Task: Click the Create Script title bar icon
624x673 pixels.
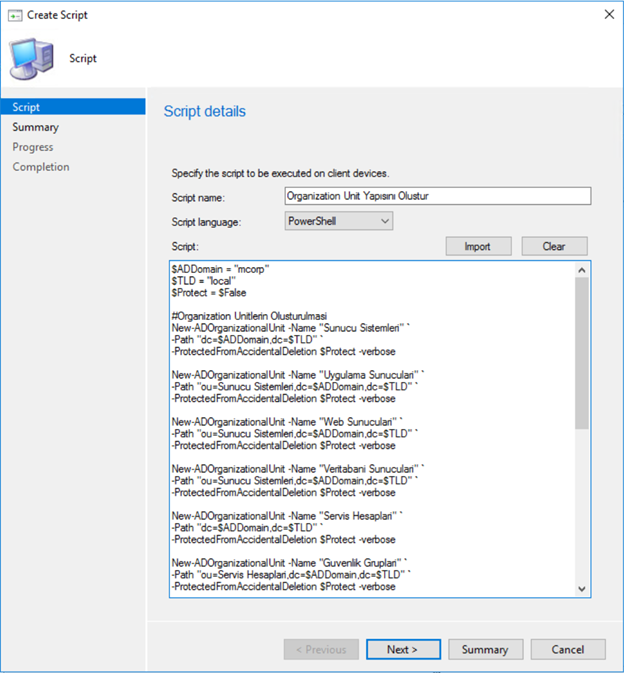Action: tap(15, 15)
